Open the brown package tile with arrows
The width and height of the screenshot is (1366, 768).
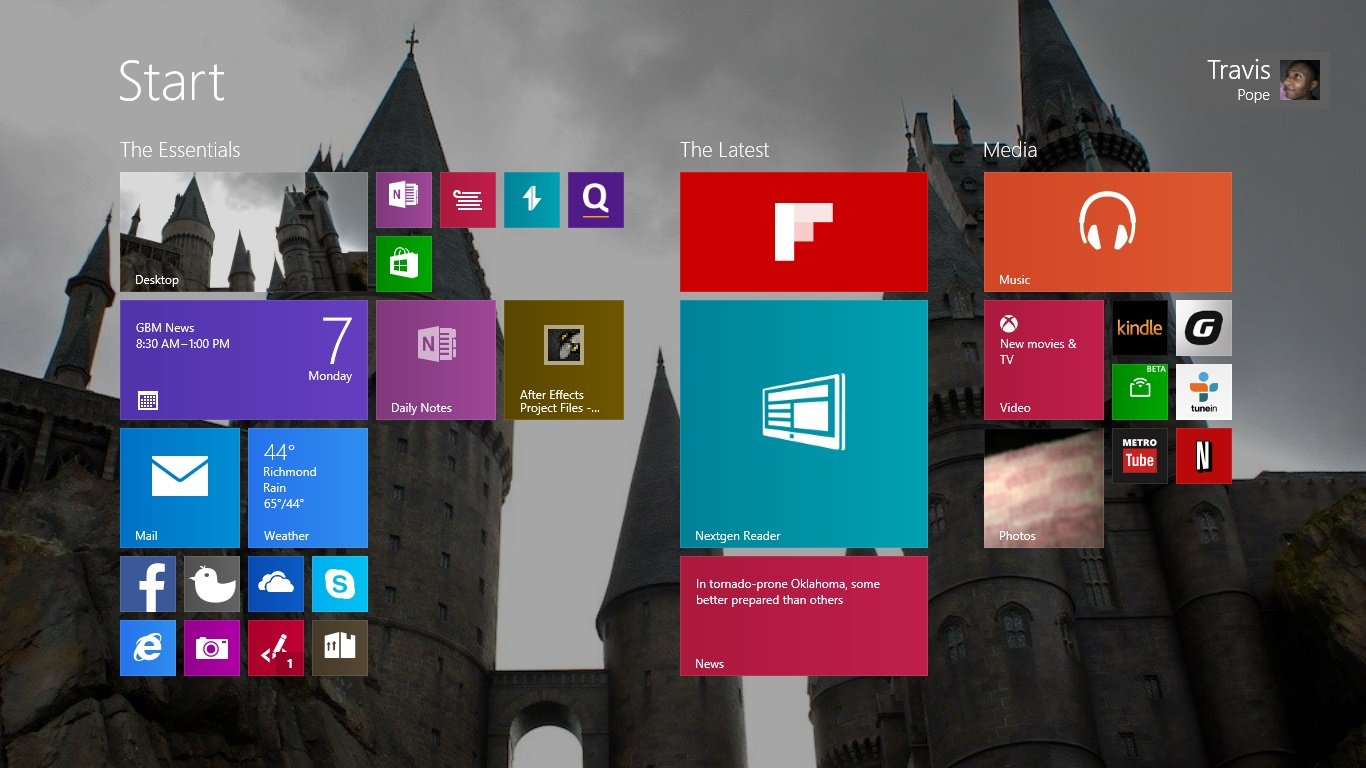click(340, 648)
